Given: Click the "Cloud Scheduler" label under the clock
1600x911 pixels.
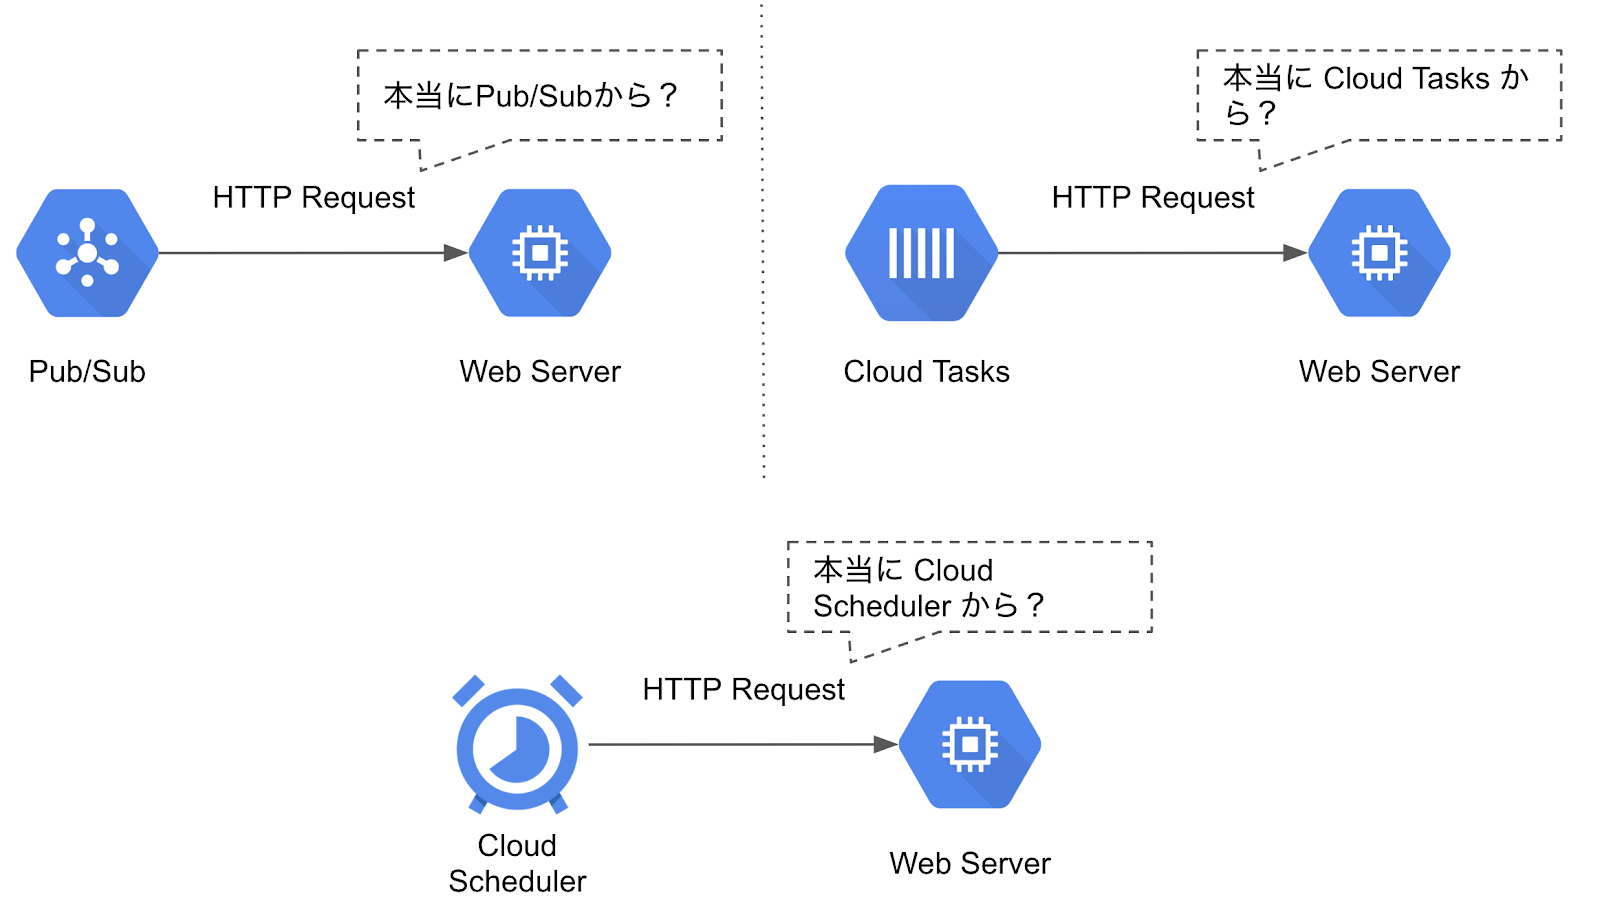Looking at the screenshot, I should (x=517, y=863).
